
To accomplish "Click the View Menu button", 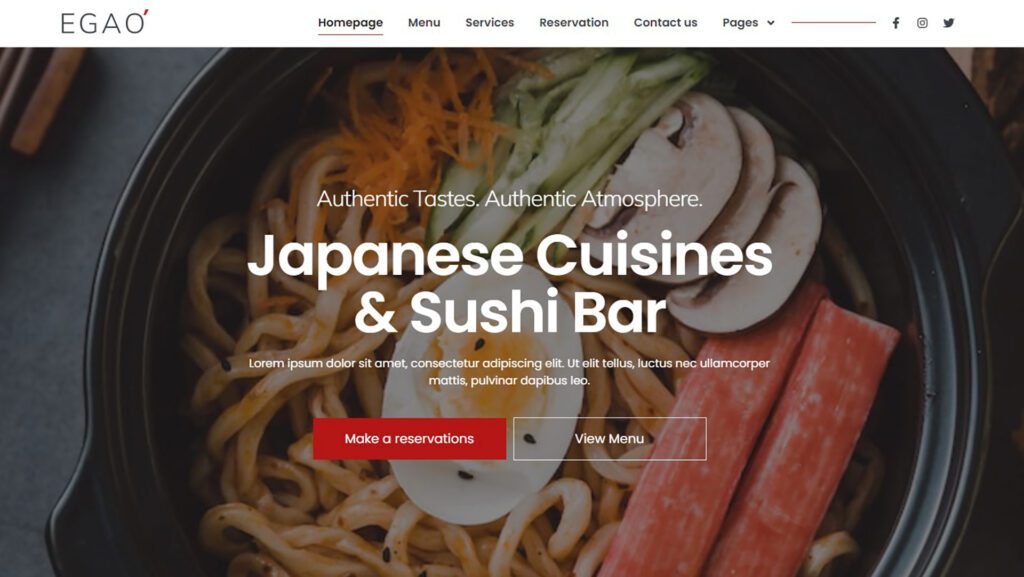I will pos(609,439).
